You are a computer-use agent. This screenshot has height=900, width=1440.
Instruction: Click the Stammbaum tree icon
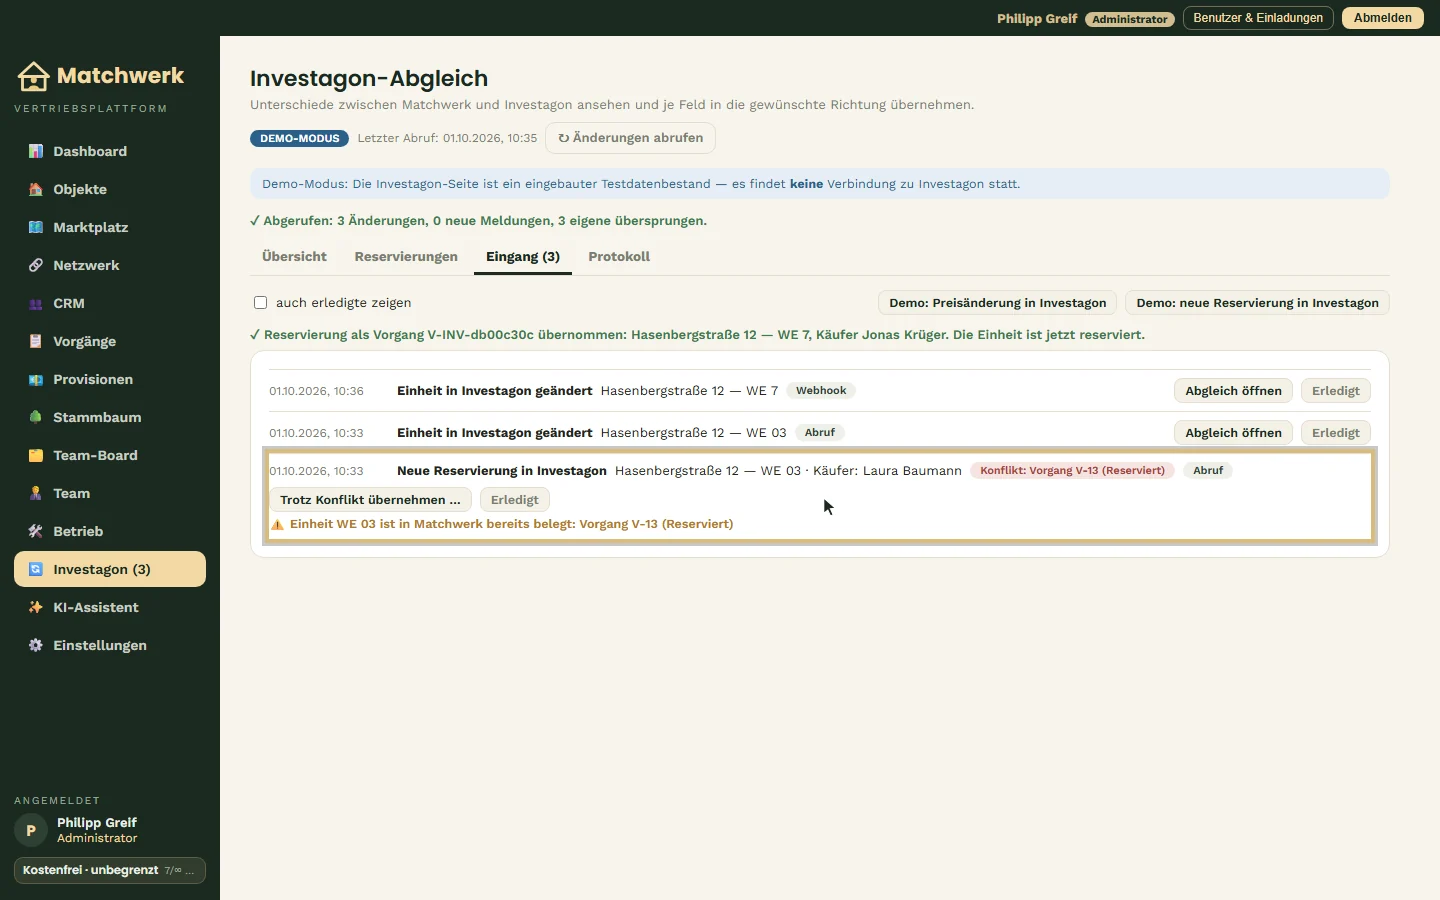pos(36,417)
